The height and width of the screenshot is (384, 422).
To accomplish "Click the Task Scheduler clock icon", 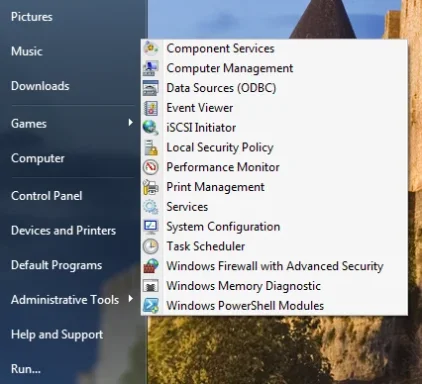I will tap(151, 246).
